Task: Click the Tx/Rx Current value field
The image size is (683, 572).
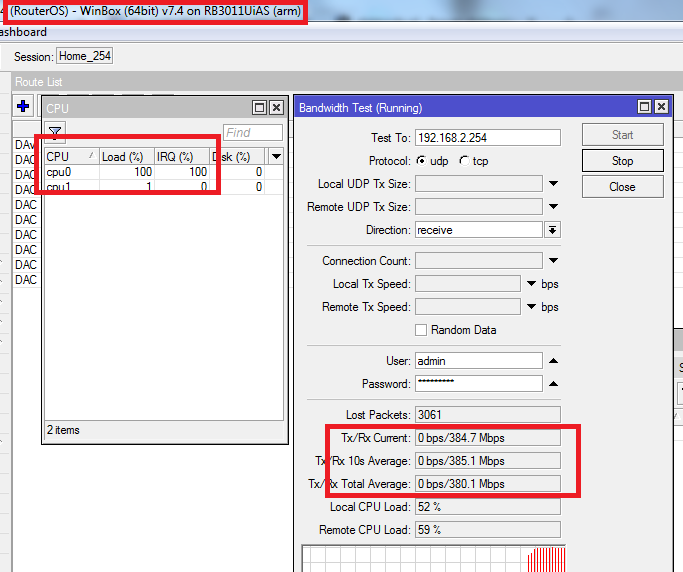Action: coord(488,438)
